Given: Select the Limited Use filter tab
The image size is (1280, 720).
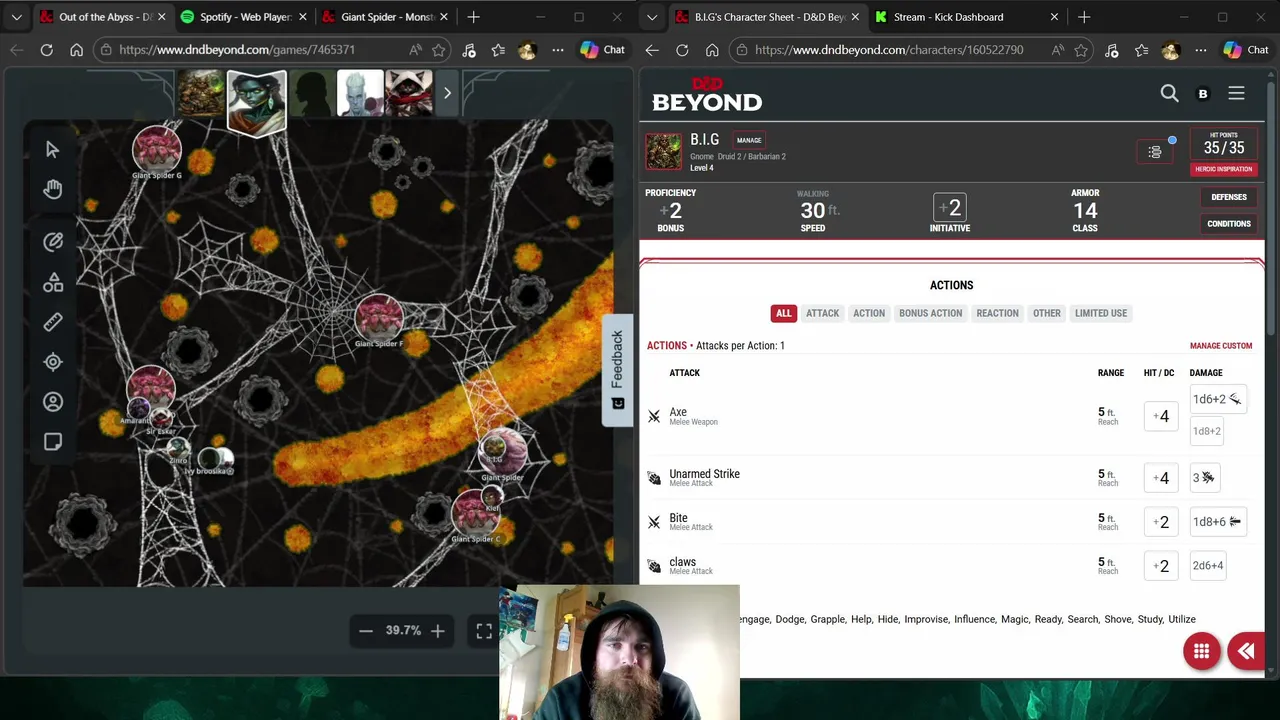Looking at the screenshot, I should click(x=1101, y=313).
